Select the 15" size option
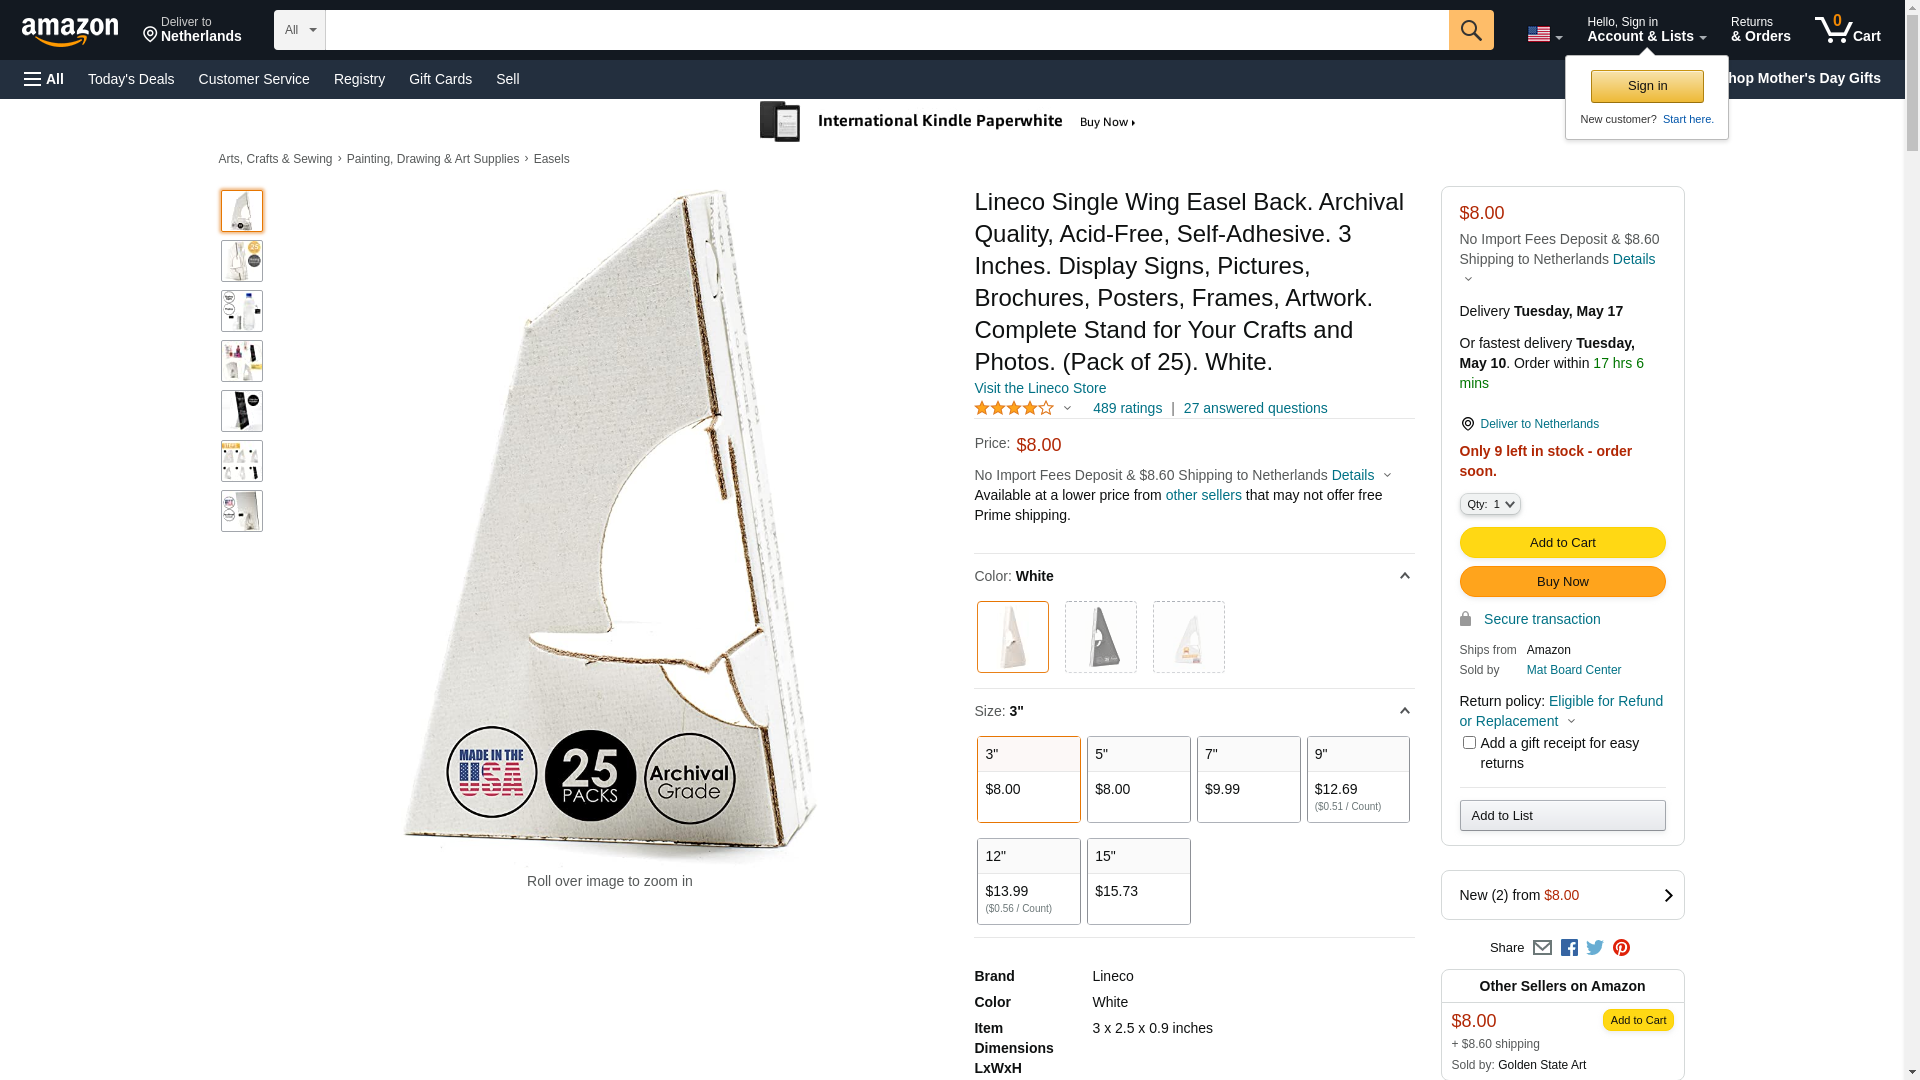The image size is (1920, 1080). pos(1138,881)
